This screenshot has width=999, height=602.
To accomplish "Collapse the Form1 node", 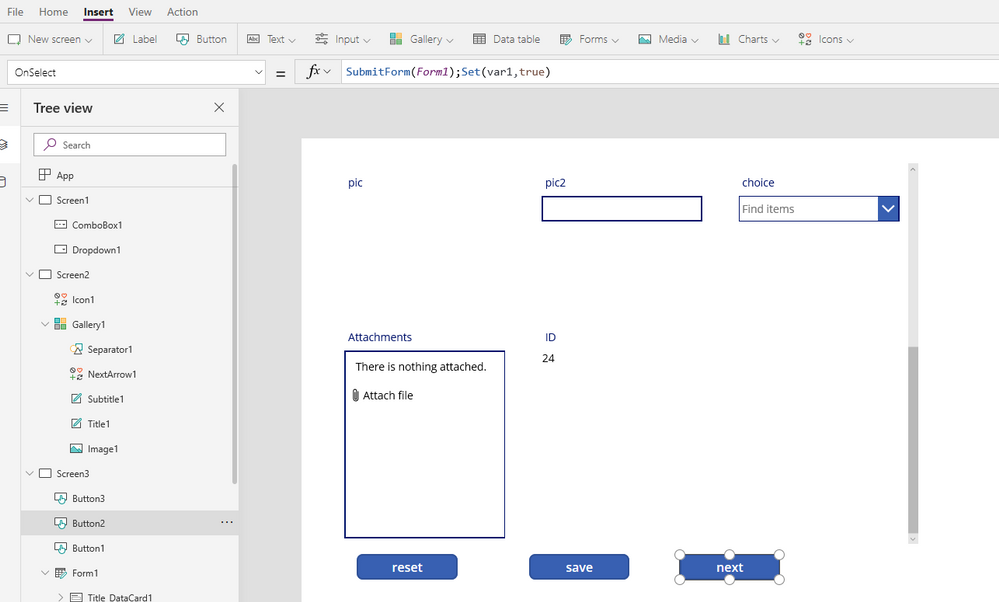I will pos(45,573).
